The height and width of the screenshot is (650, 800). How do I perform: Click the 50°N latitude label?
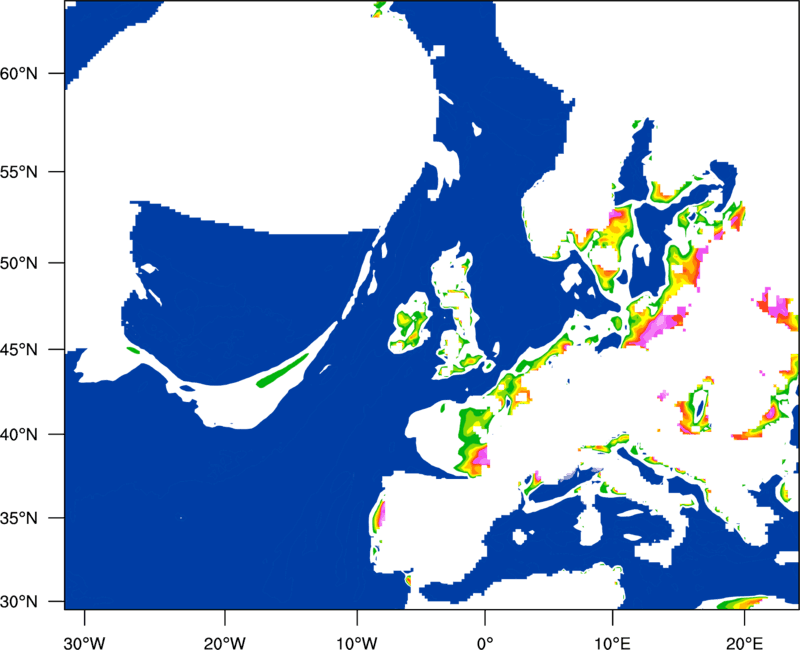click(19, 263)
